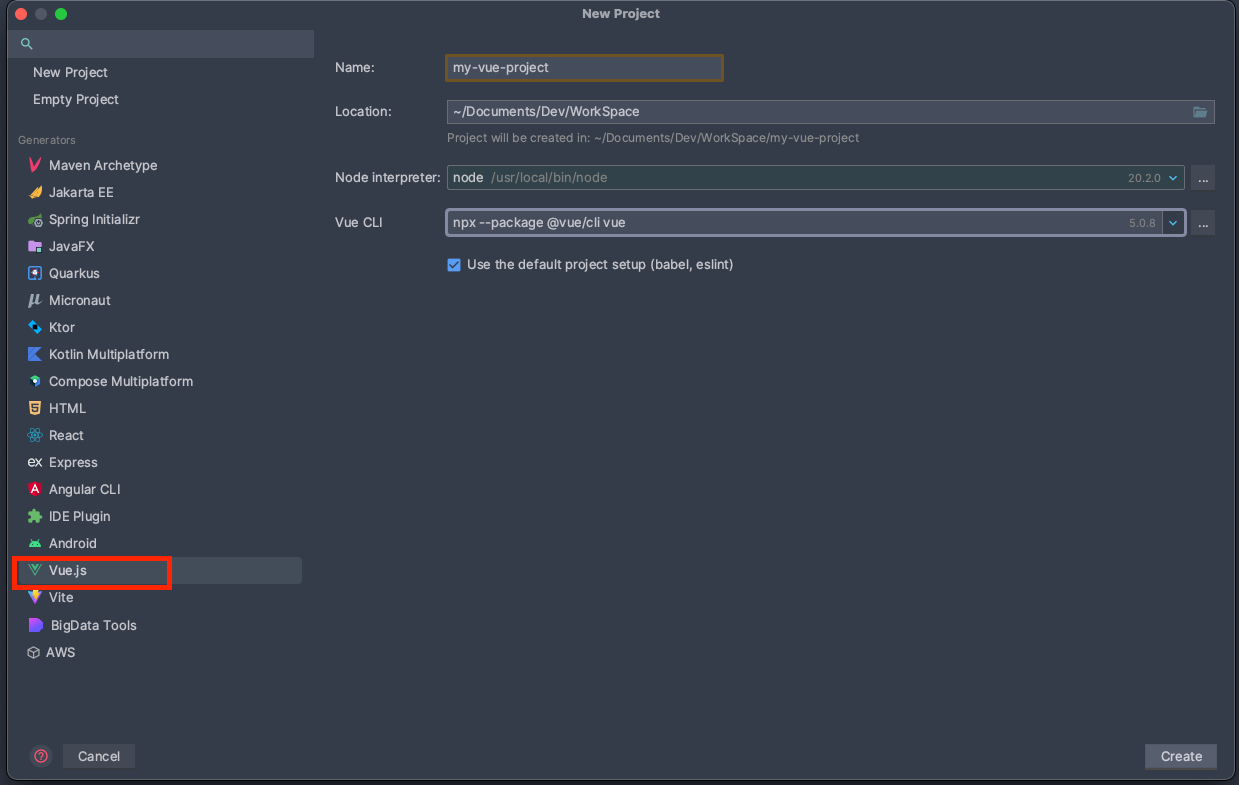Choose BigData Tools generator label
The width and height of the screenshot is (1239, 785).
[x=94, y=625]
